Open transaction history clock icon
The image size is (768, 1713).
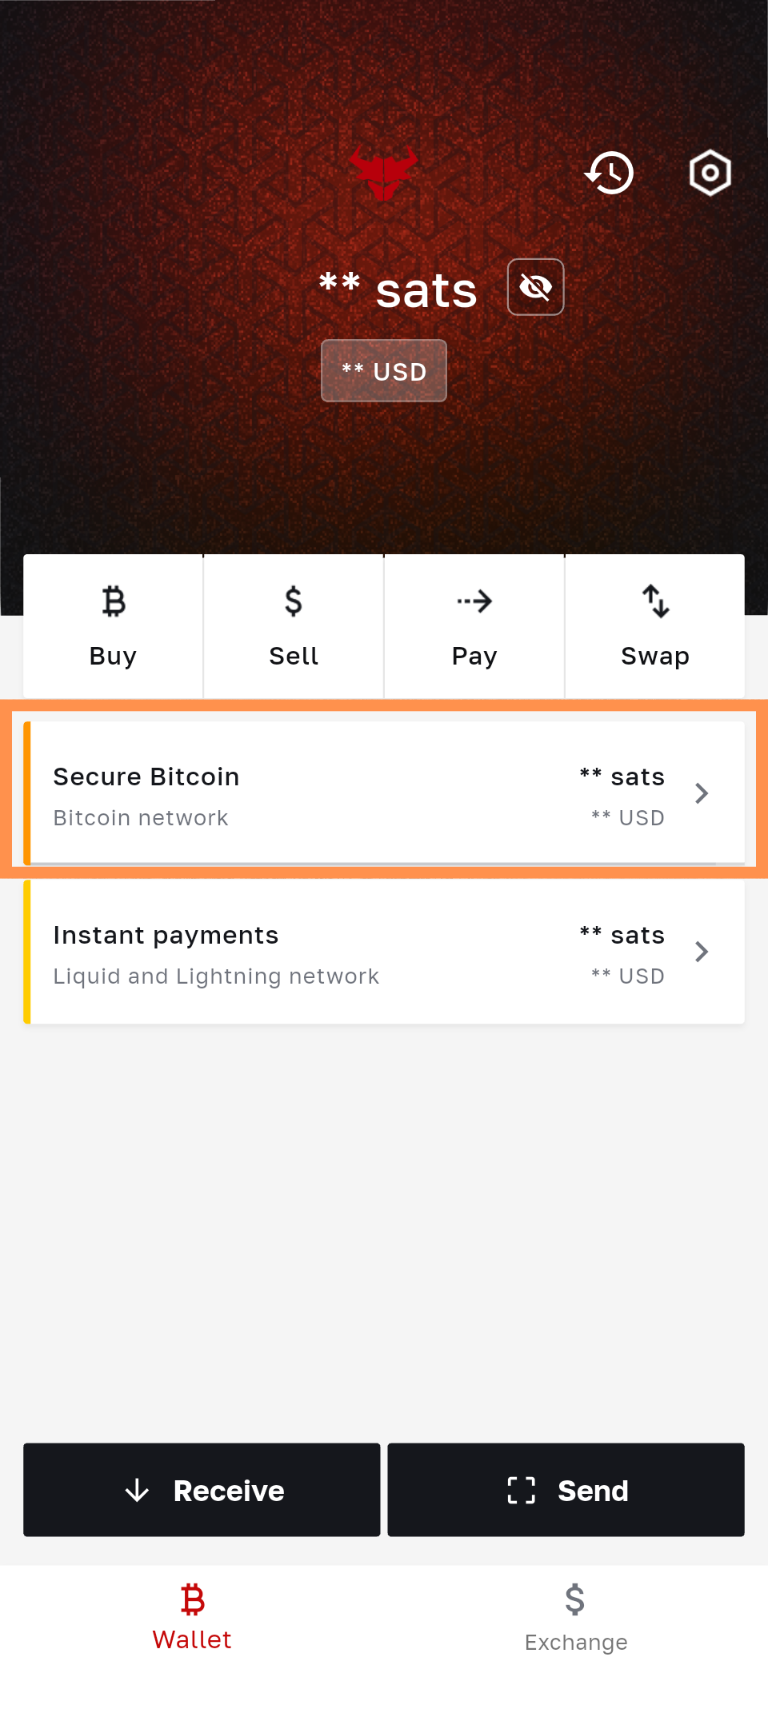609,173
